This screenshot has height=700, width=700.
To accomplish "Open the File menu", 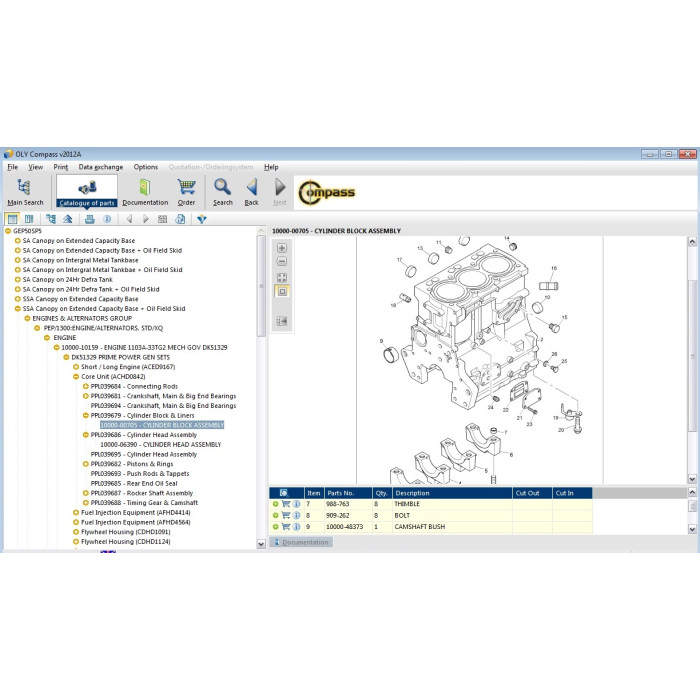I will click(x=12, y=167).
